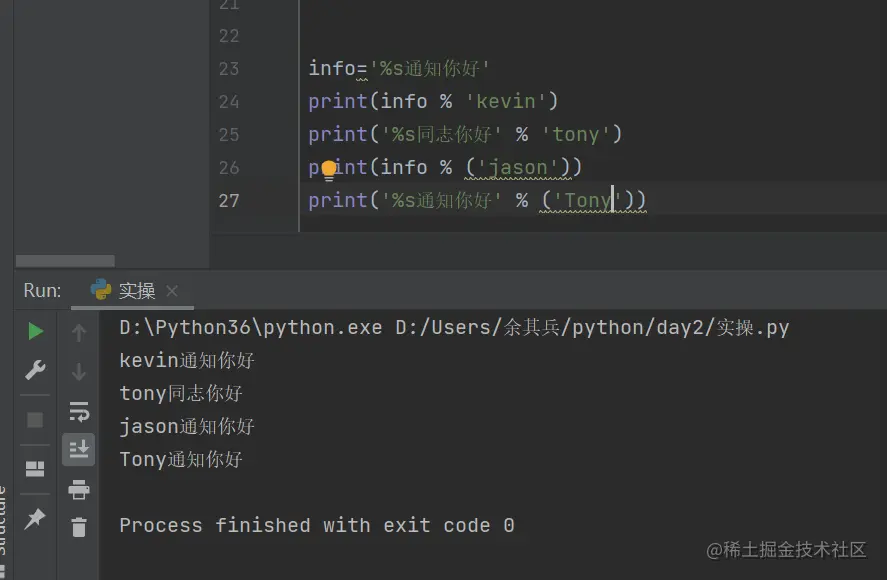
Task: Click the yellow lightbulb intention icon
Action: 329,170
